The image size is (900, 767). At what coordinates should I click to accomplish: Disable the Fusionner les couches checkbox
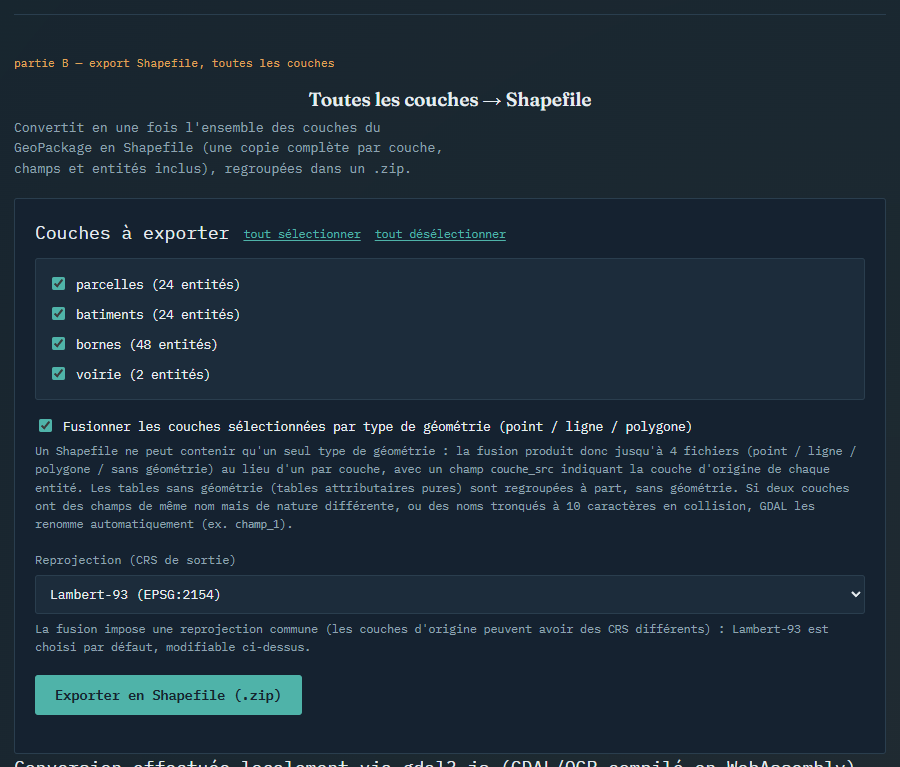click(45, 425)
